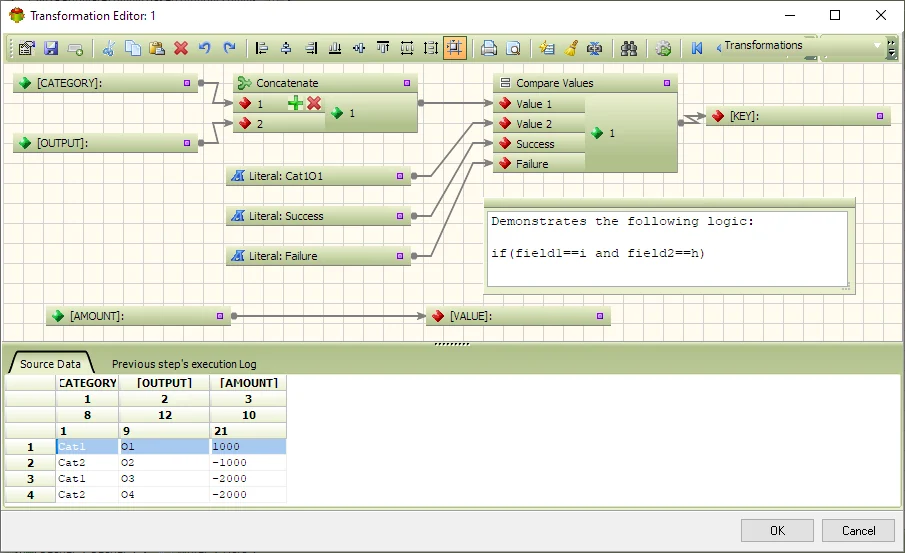Click the [AMOUNT] column header
The width and height of the screenshot is (905, 553).
(x=248, y=383)
